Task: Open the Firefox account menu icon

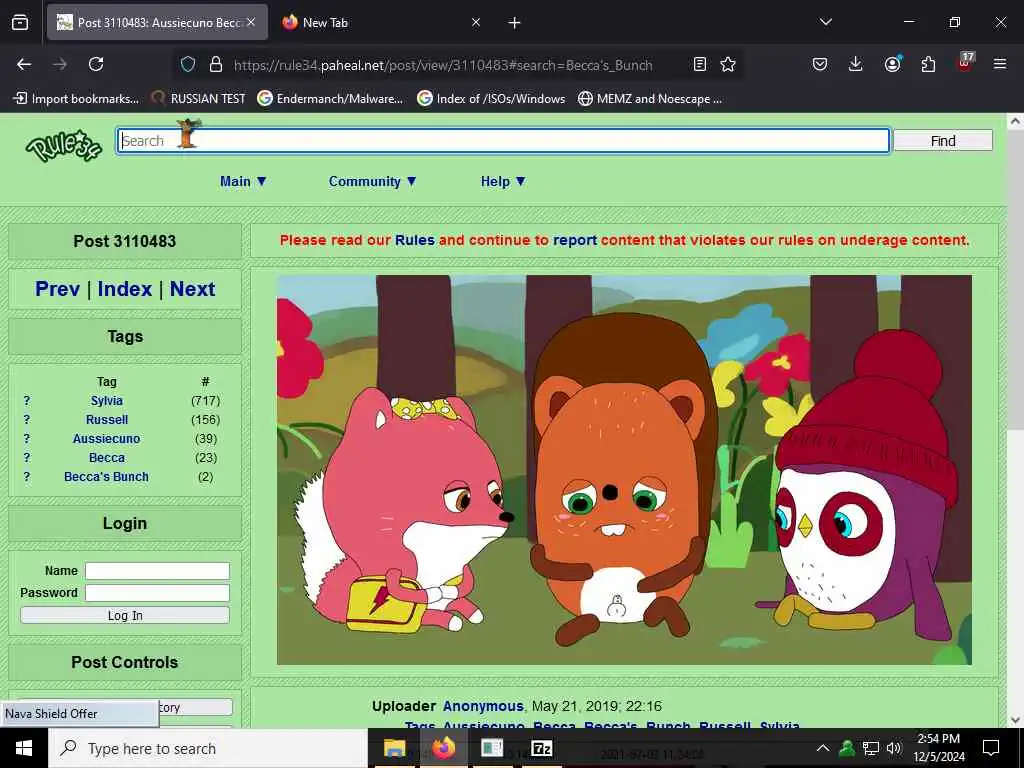Action: (892, 64)
